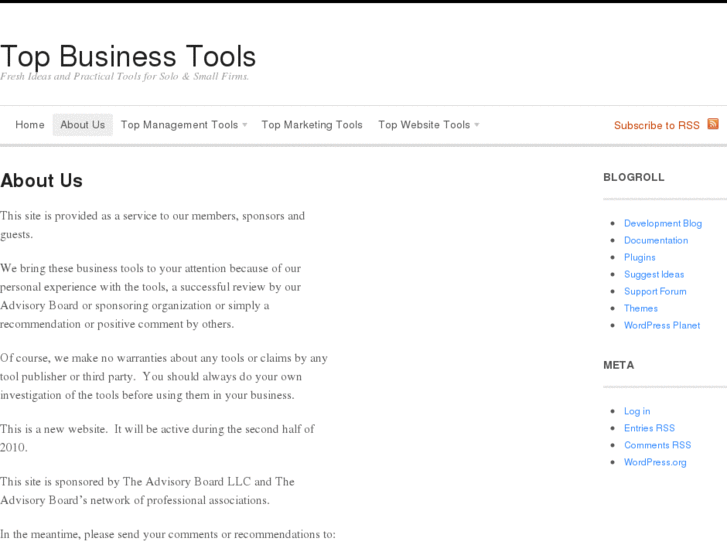The width and height of the screenshot is (727, 545).
Task: Click the META sidebar heading
Action: pyautogui.click(x=619, y=365)
